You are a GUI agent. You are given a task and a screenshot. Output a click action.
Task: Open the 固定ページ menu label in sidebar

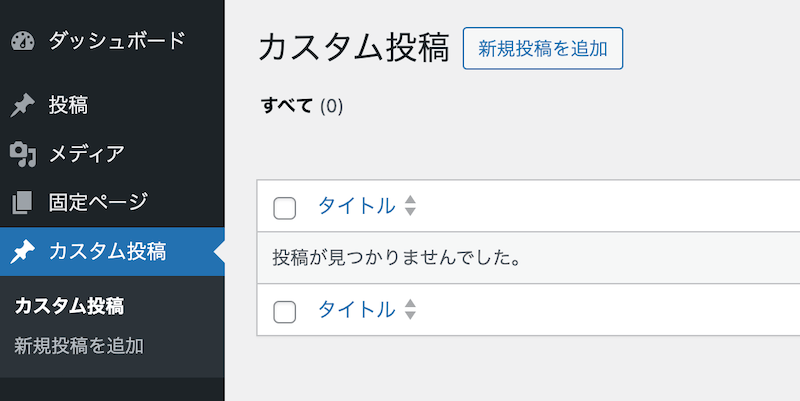[x=98, y=202]
